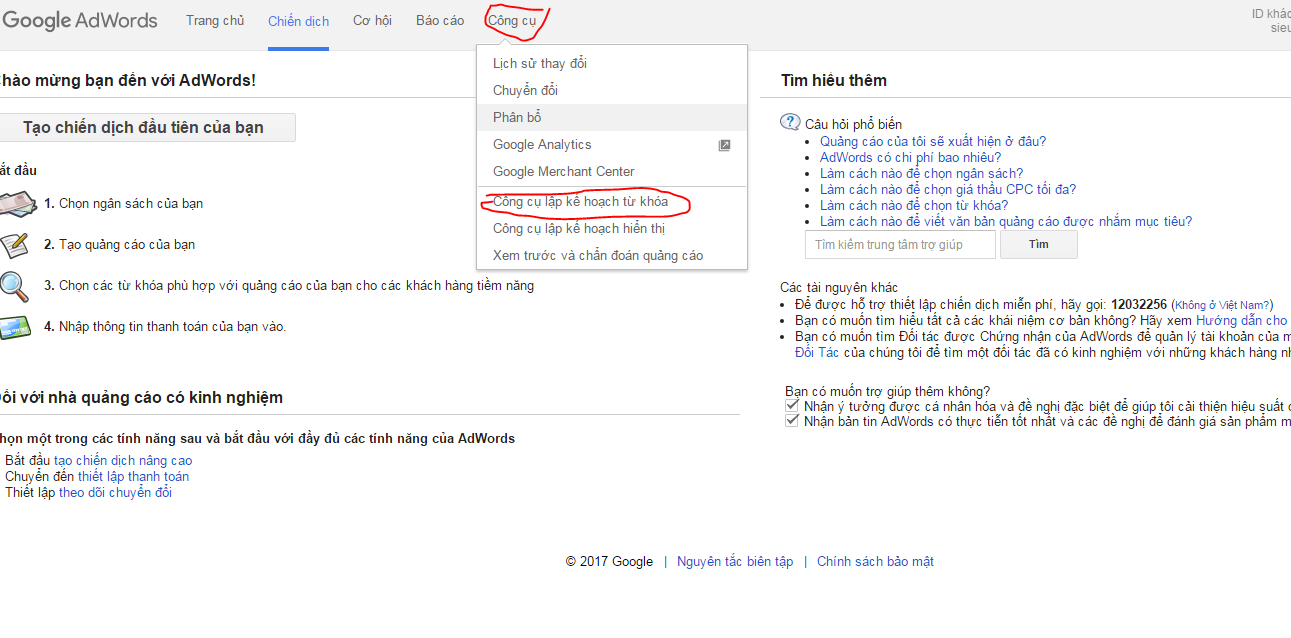Open 'Làm cách nào để chọn giá thầu CPC tối đa?'
The height and width of the screenshot is (638, 1291).
coord(948,189)
